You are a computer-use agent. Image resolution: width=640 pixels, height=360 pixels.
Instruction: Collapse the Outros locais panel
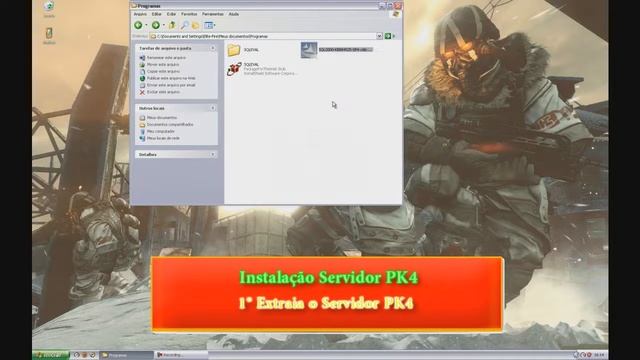tap(213, 108)
